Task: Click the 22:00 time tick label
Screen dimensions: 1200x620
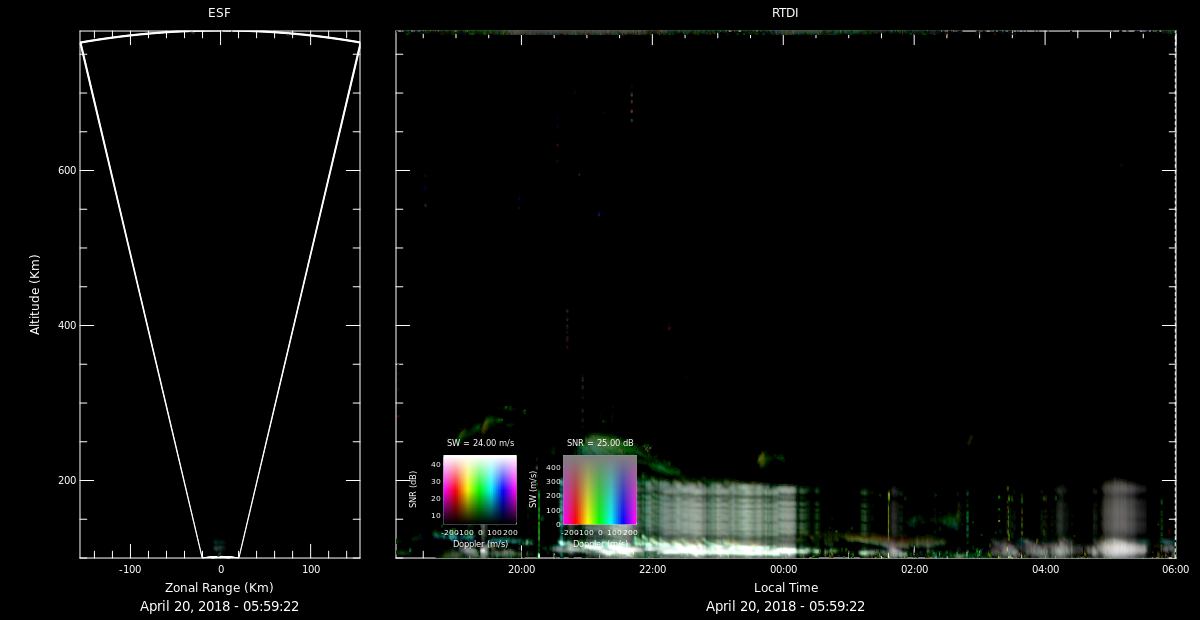Action: pyautogui.click(x=652, y=569)
